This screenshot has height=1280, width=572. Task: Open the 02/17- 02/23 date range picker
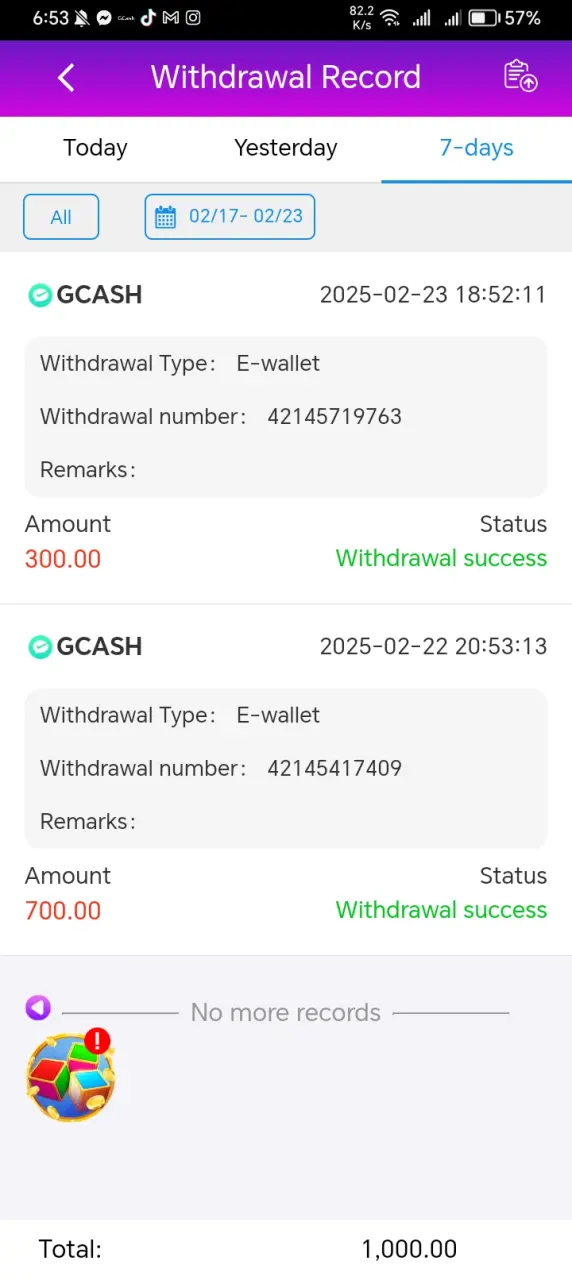tap(230, 217)
